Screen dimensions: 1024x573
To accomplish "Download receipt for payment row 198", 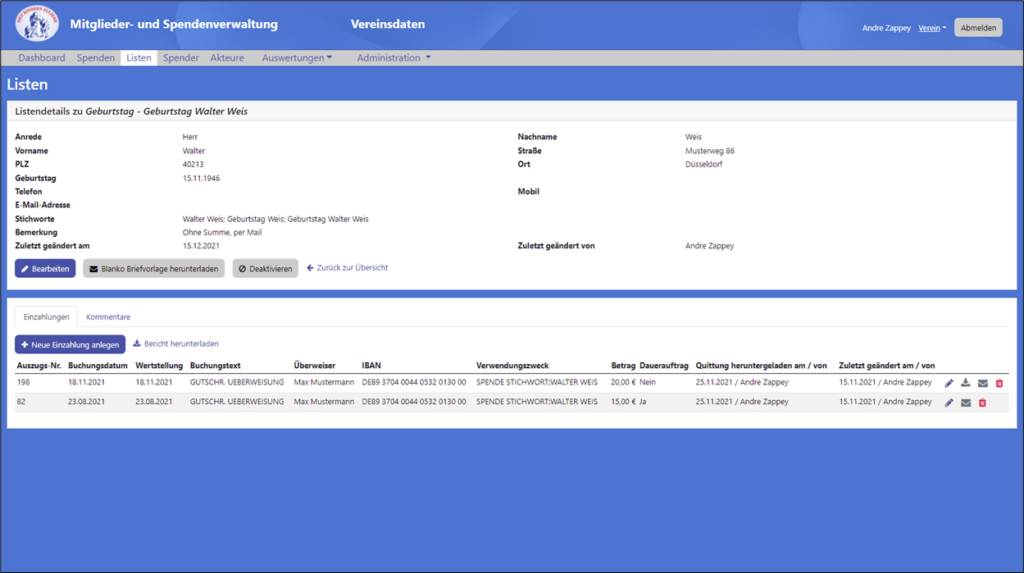I will pyautogui.click(x=965, y=383).
